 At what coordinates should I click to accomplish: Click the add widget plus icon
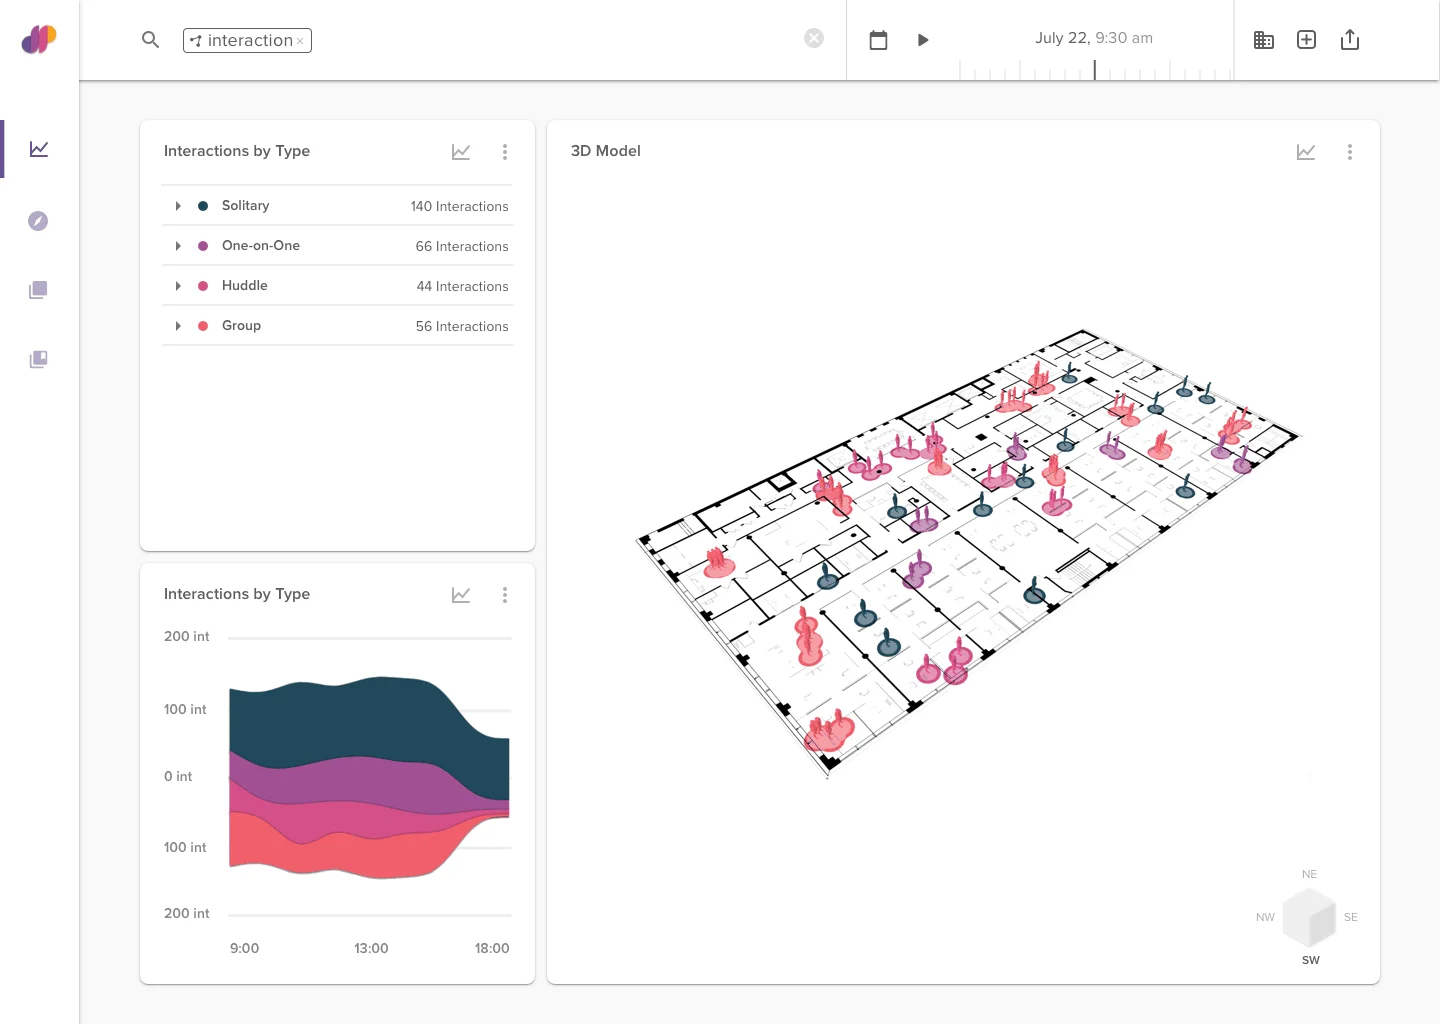[1306, 40]
